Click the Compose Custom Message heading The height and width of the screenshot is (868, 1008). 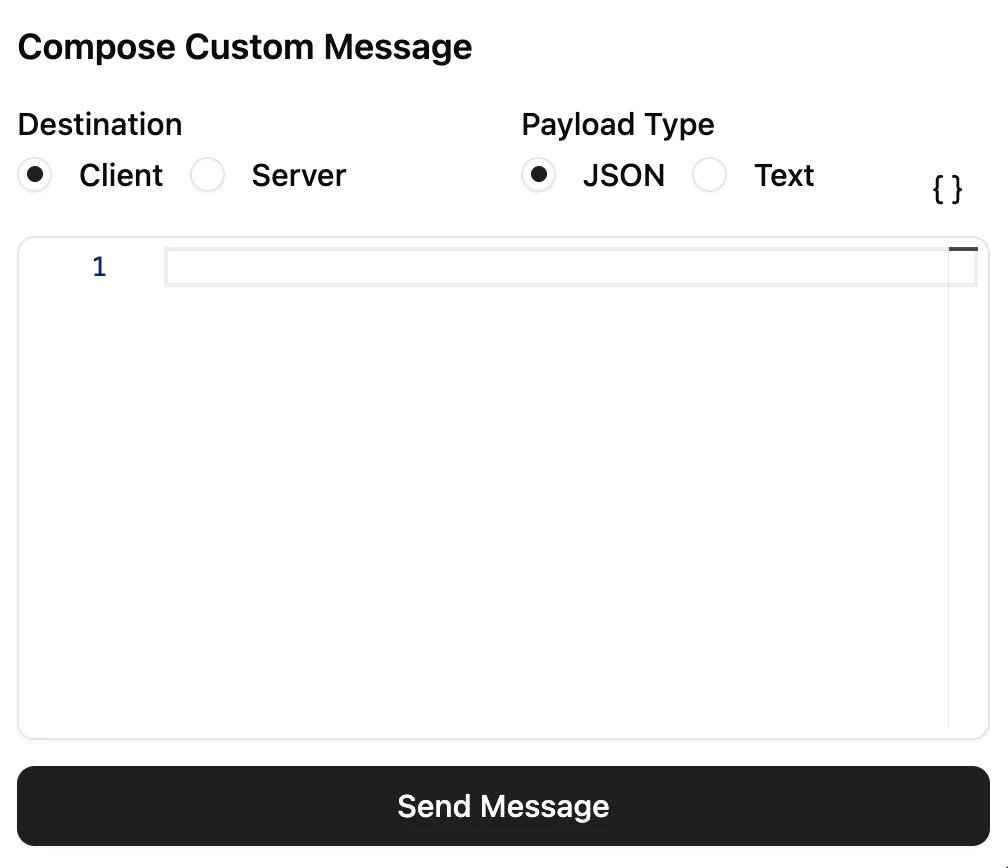pyautogui.click(x=245, y=46)
